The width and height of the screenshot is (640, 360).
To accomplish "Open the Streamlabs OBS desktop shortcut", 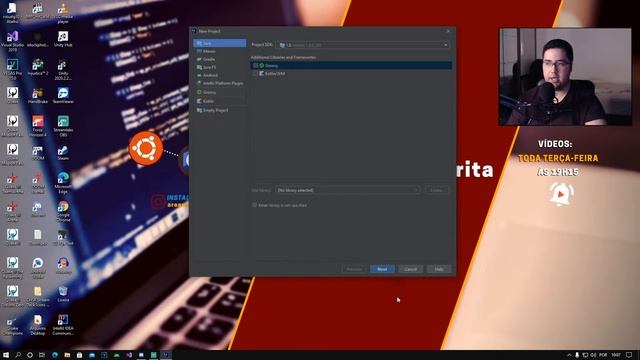I will [63, 126].
